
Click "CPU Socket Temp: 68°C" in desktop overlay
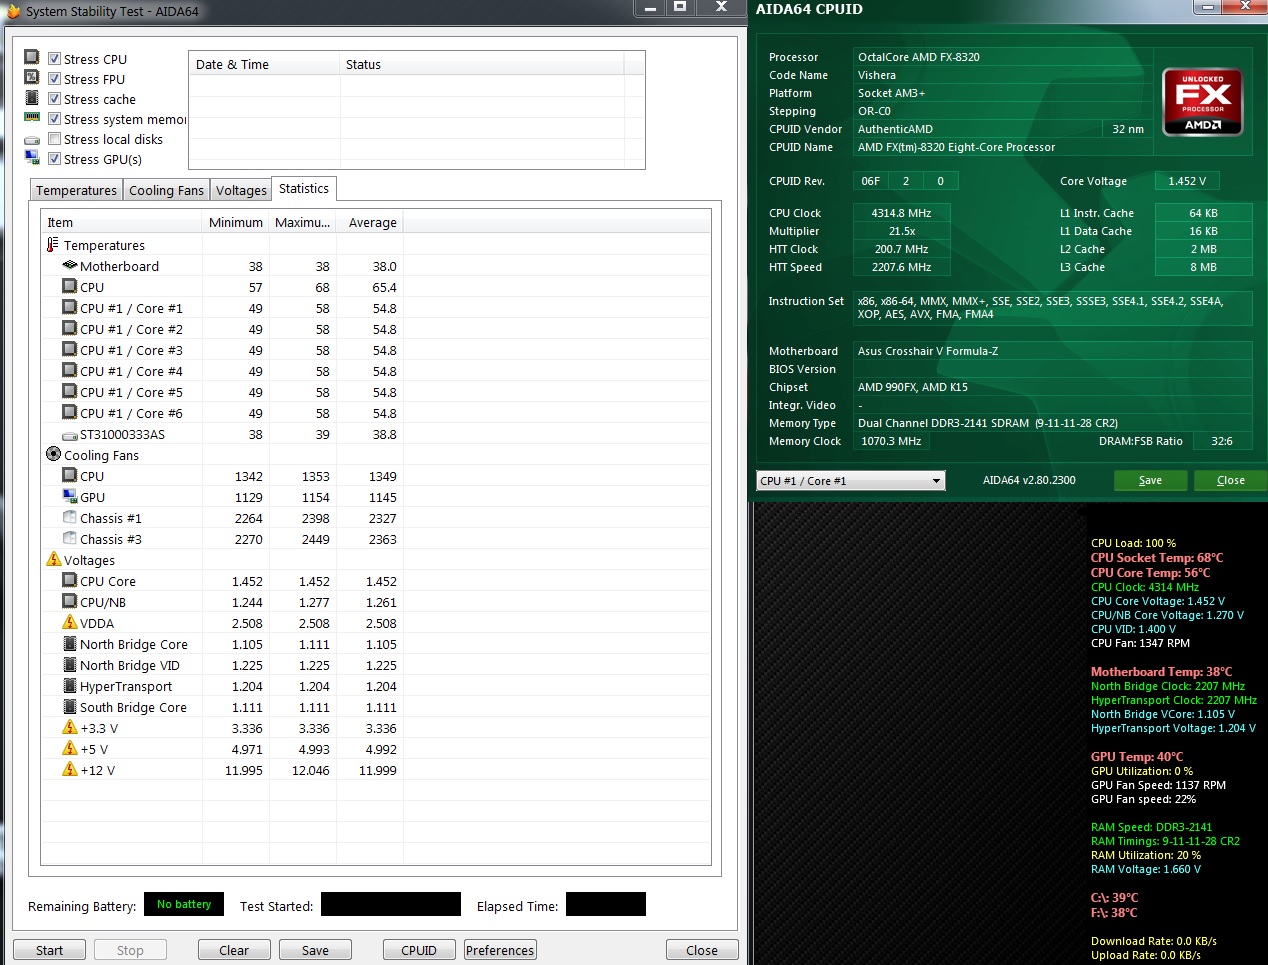(1157, 558)
